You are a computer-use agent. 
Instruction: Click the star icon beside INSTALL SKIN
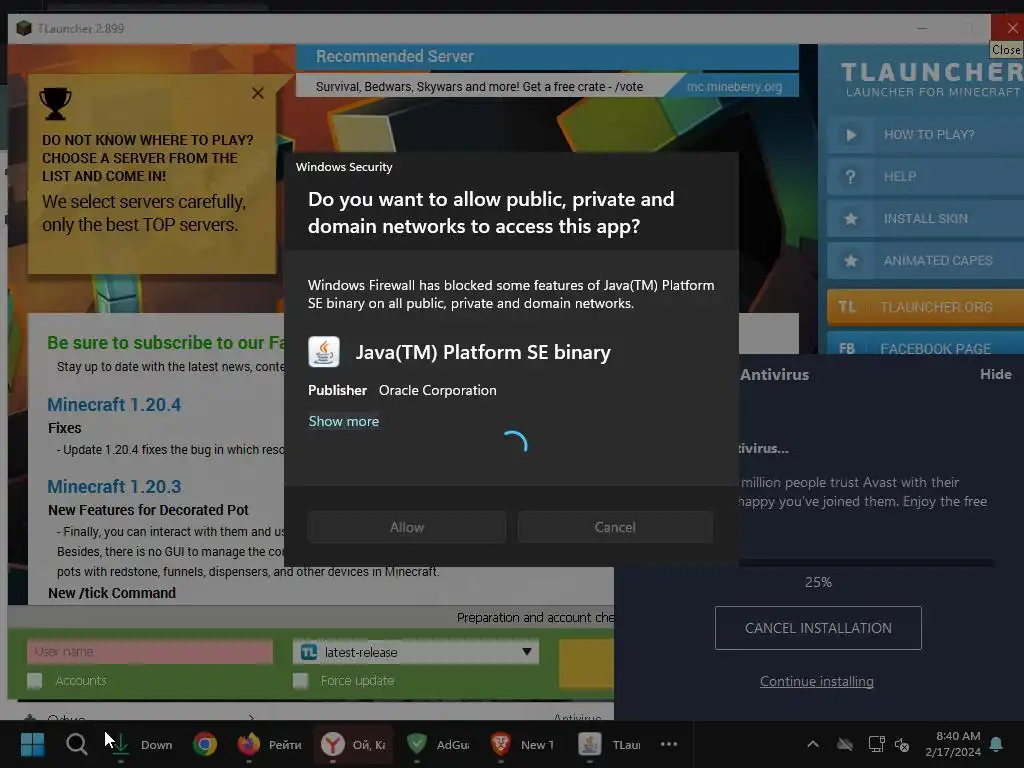pos(851,219)
